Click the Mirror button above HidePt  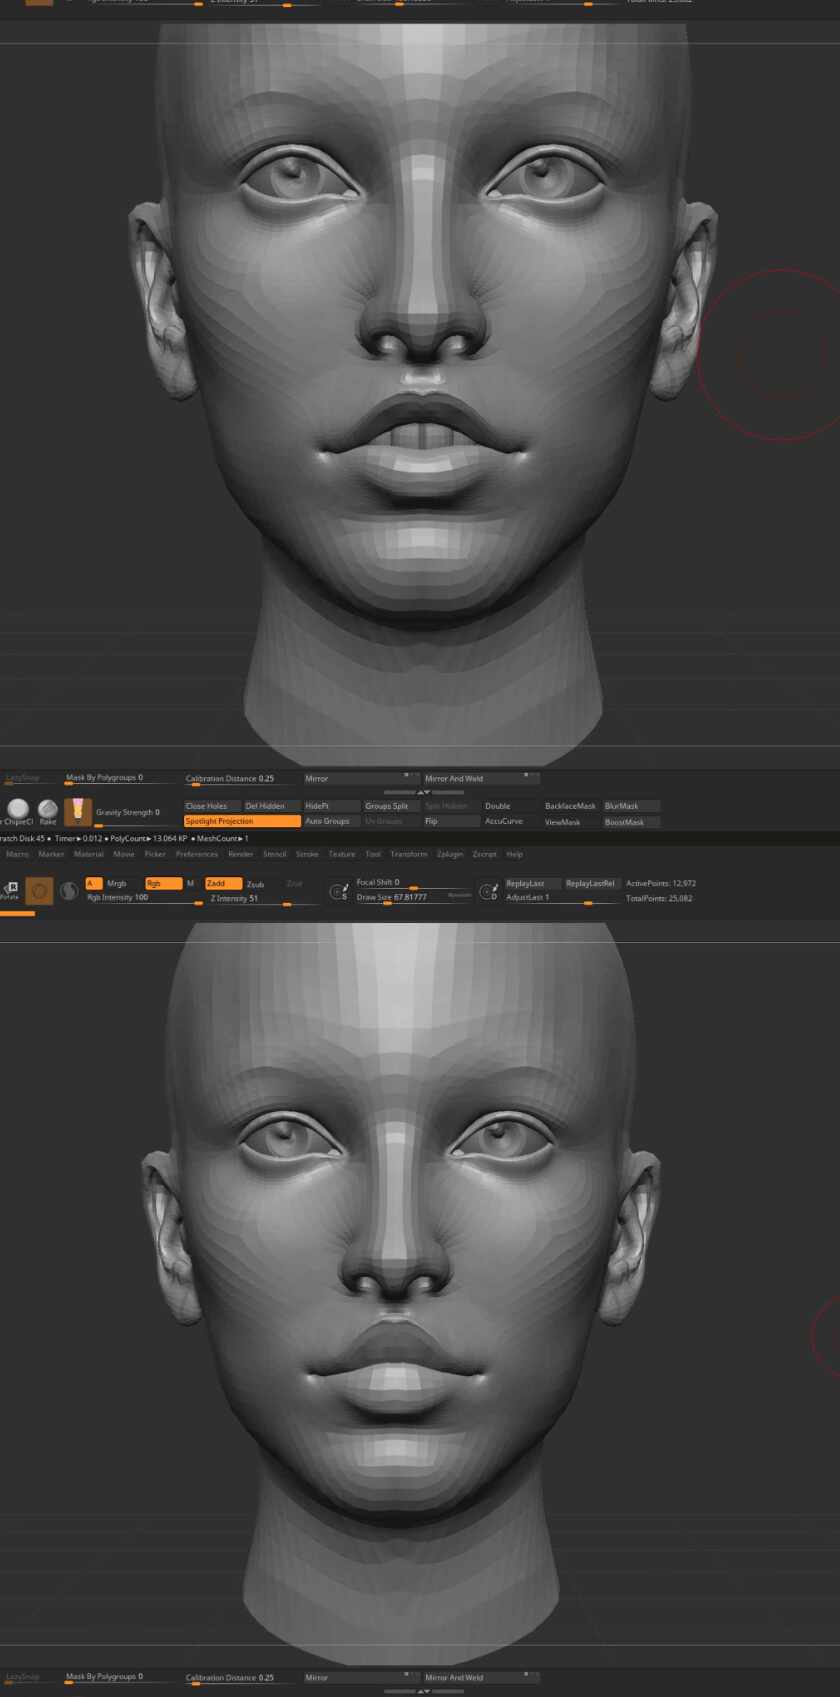click(361, 778)
